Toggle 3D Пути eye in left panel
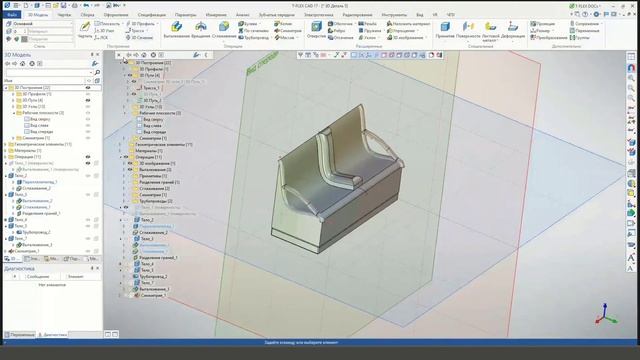The height and width of the screenshot is (360, 640). tap(88, 100)
